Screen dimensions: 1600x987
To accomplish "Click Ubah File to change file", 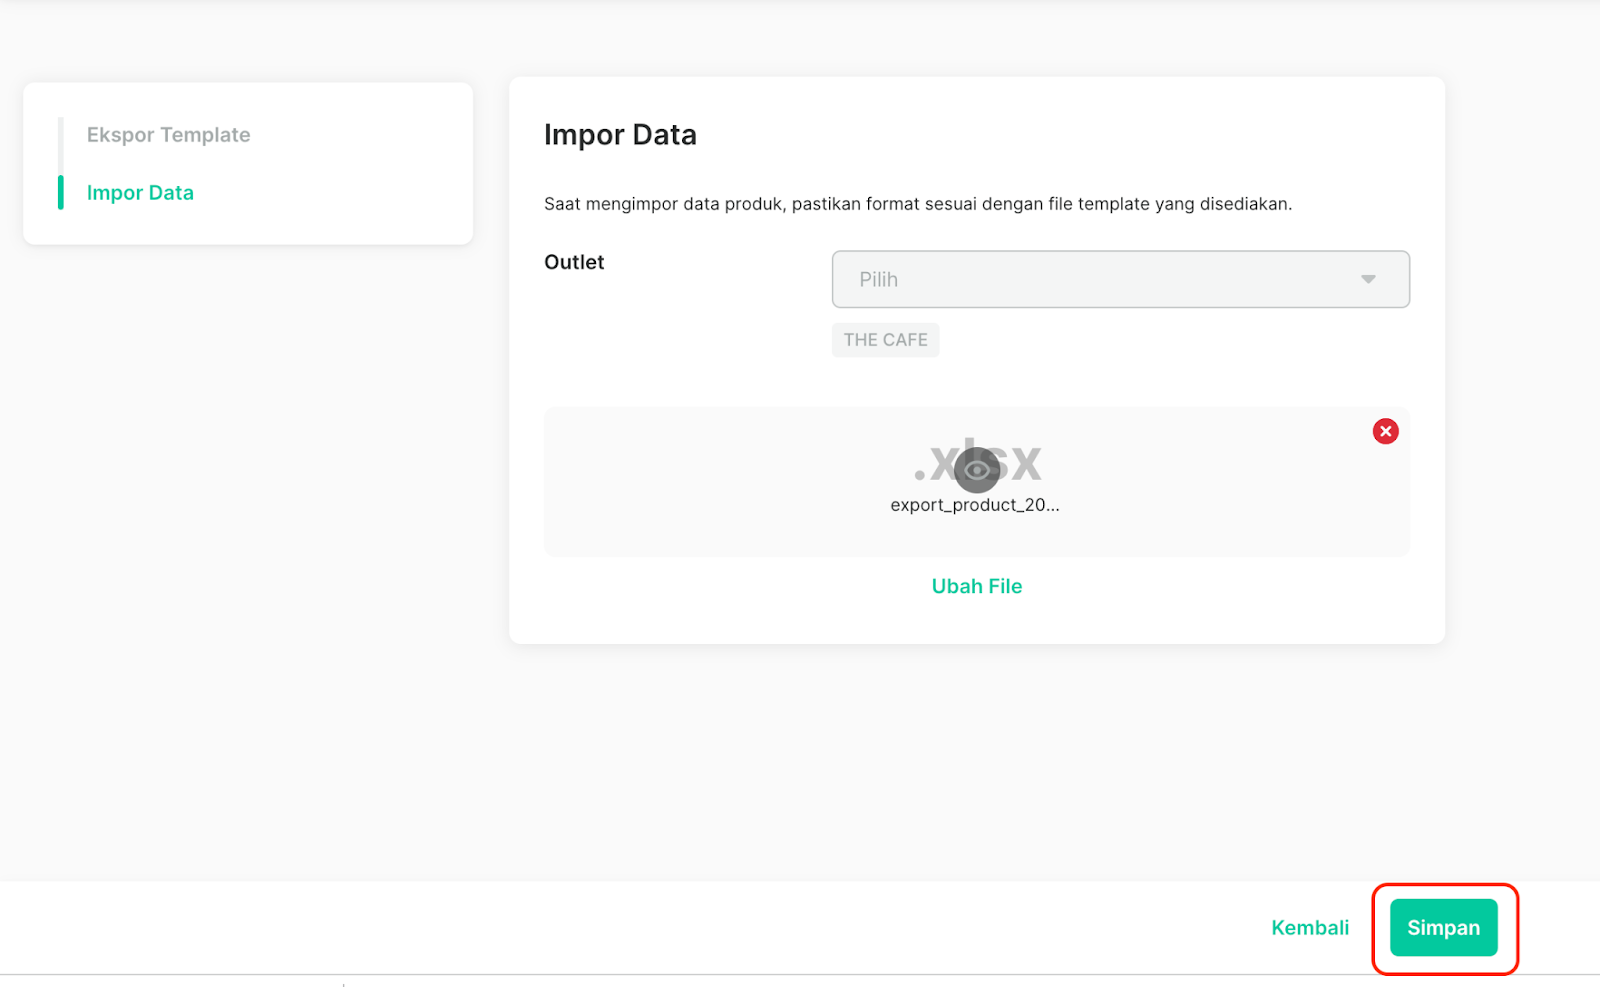I will pyautogui.click(x=977, y=586).
